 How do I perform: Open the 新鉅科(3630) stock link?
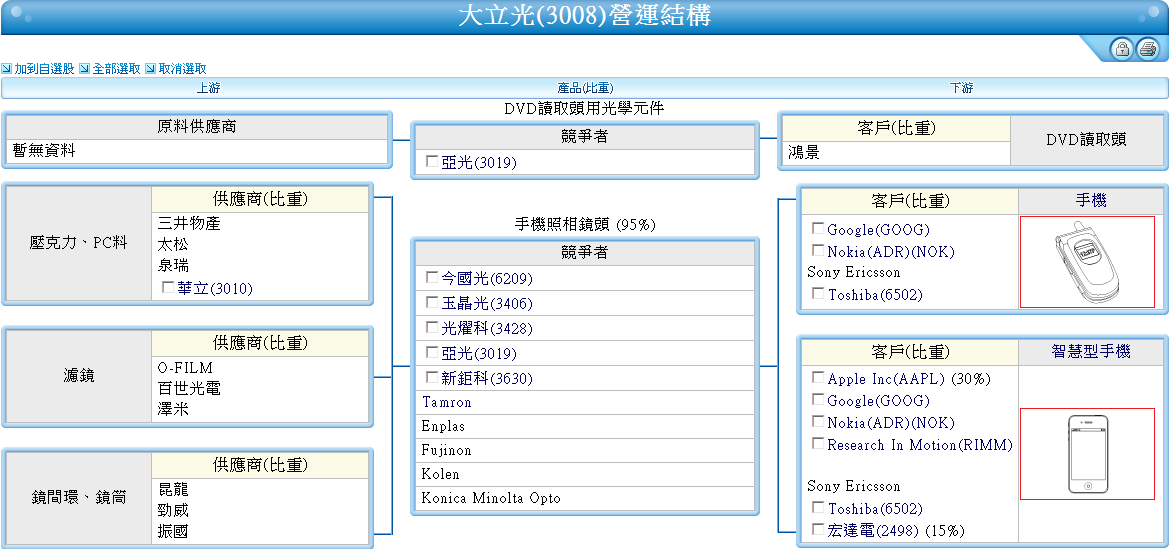pyautogui.click(x=487, y=378)
